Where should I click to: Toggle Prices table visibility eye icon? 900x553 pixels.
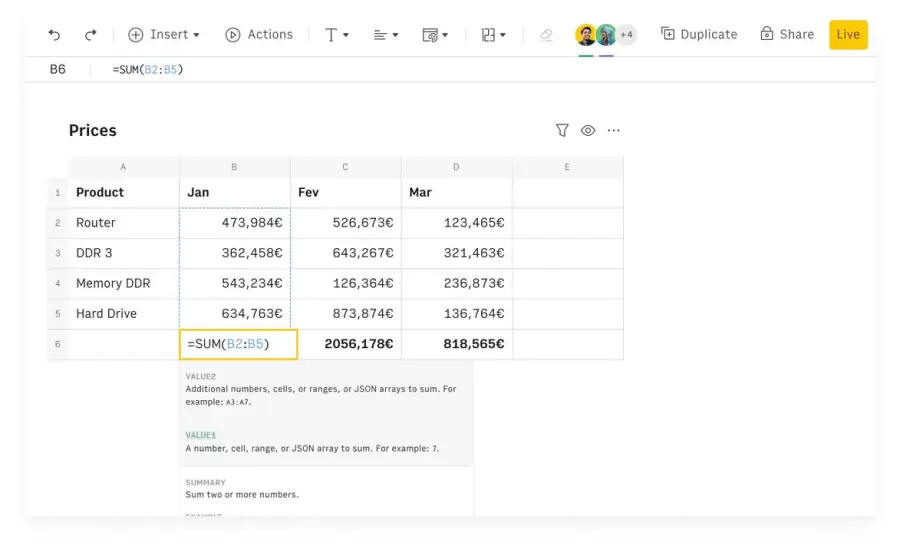(x=588, y=130)
